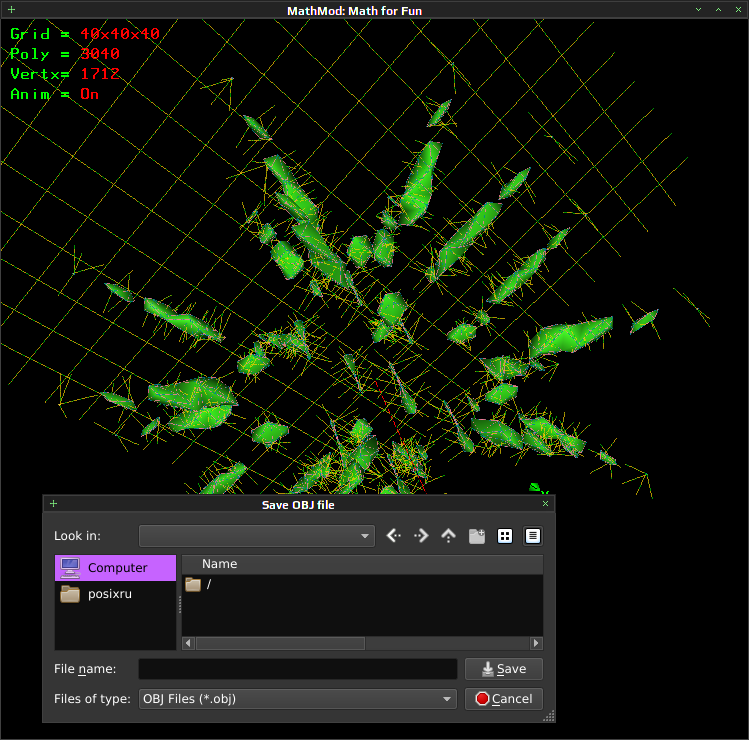Select the root / folder entry
The width and height of the screenshot is (749, 740).
coord(198,584)
